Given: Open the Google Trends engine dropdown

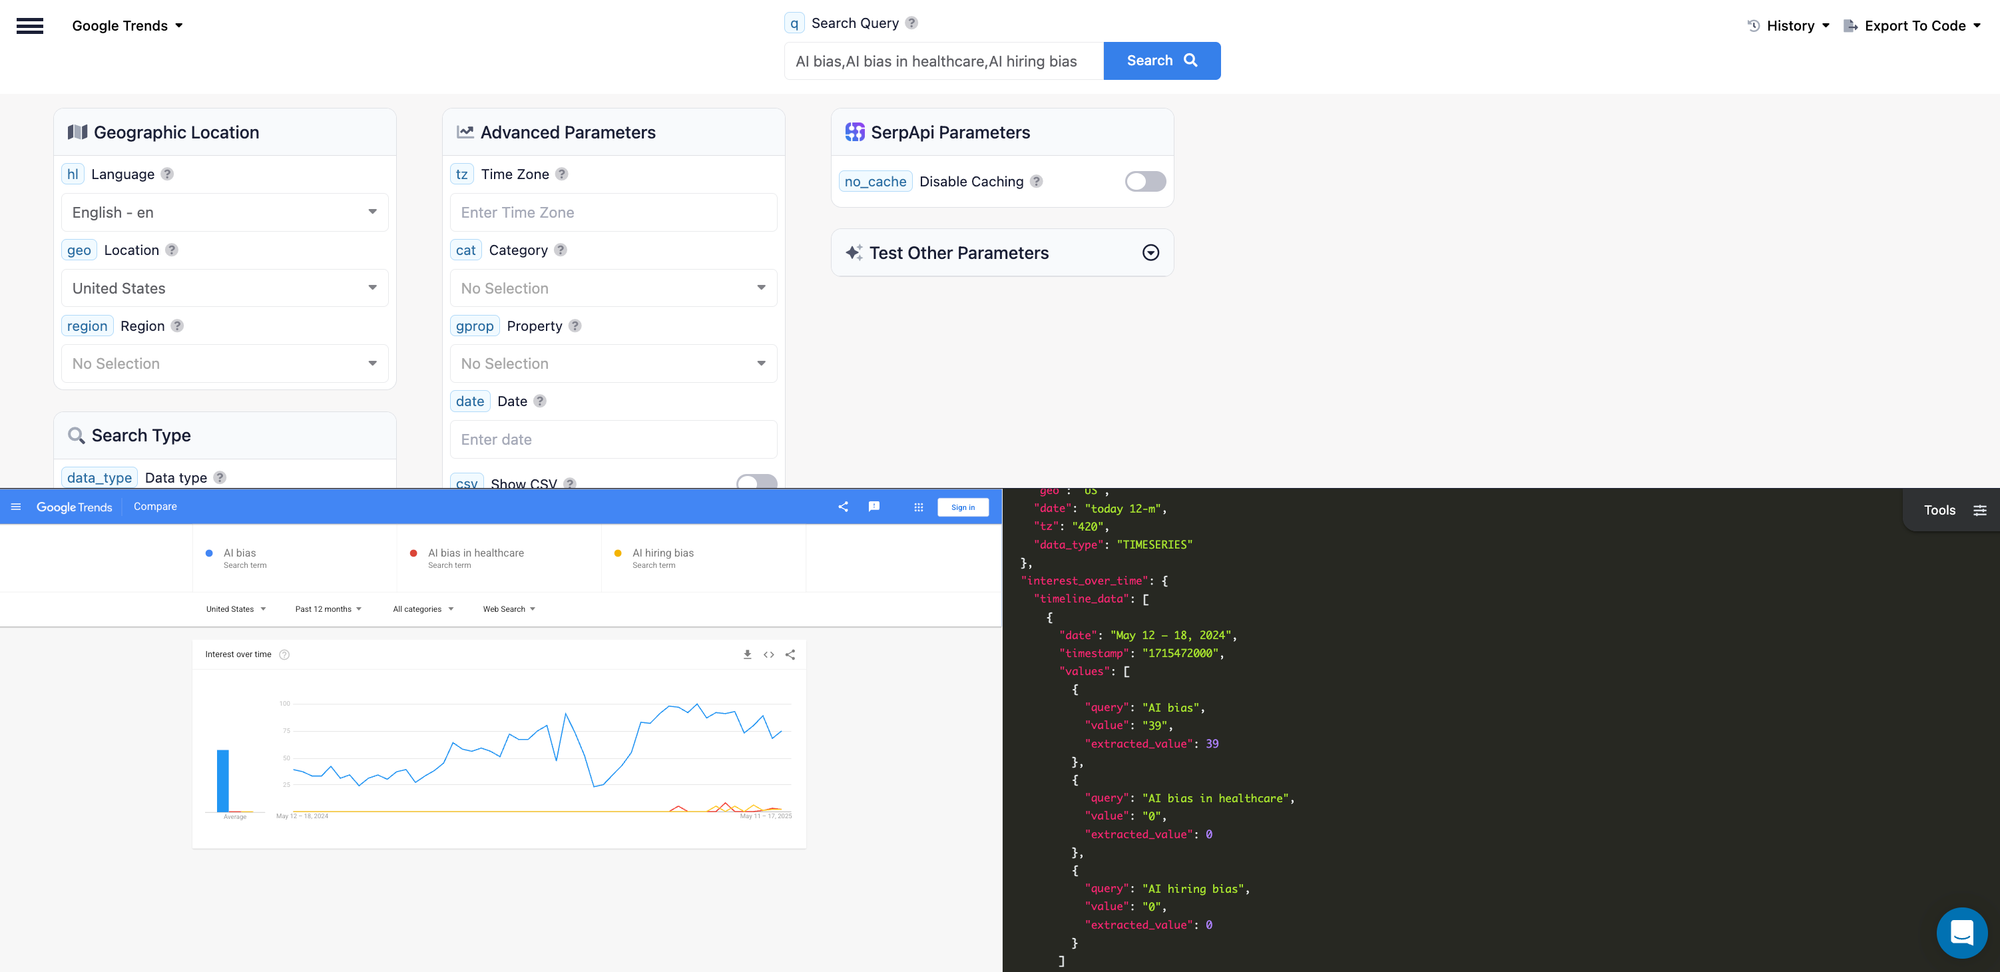Looking at the screenshot, I should pos(127,26).
